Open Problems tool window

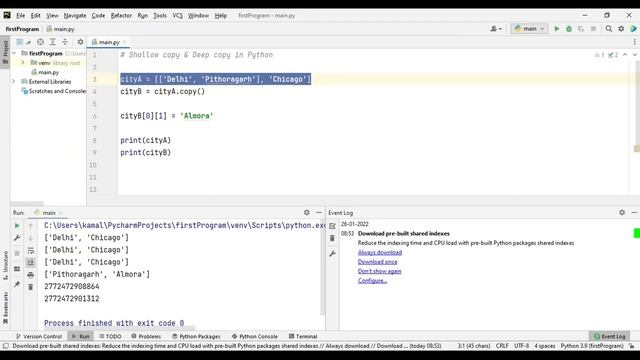(146, 336)
